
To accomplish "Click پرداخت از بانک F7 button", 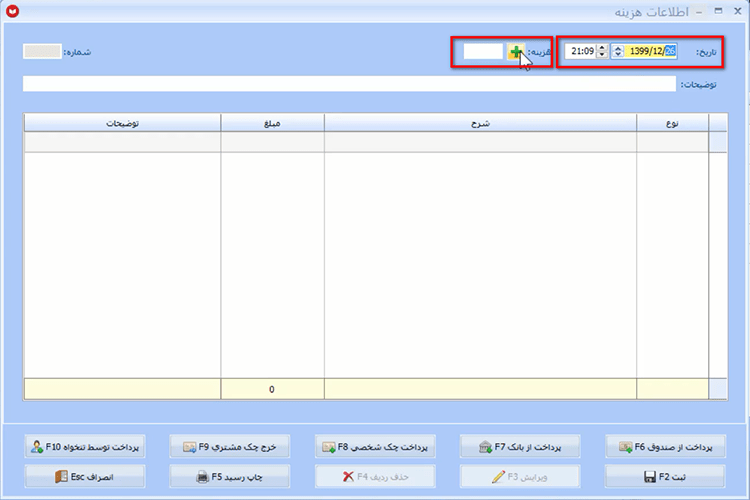I will click(x=520, y=446).
